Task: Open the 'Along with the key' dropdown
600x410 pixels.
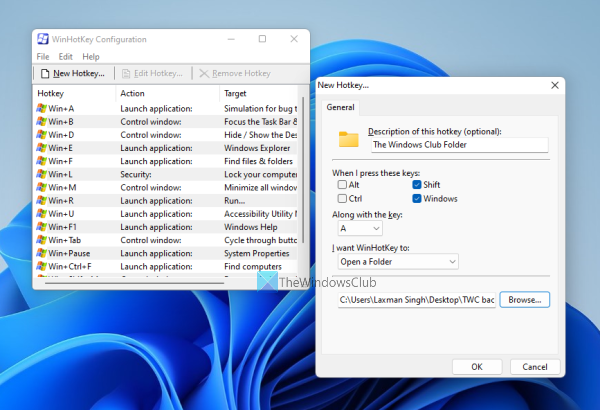Action: coord(361,229)
